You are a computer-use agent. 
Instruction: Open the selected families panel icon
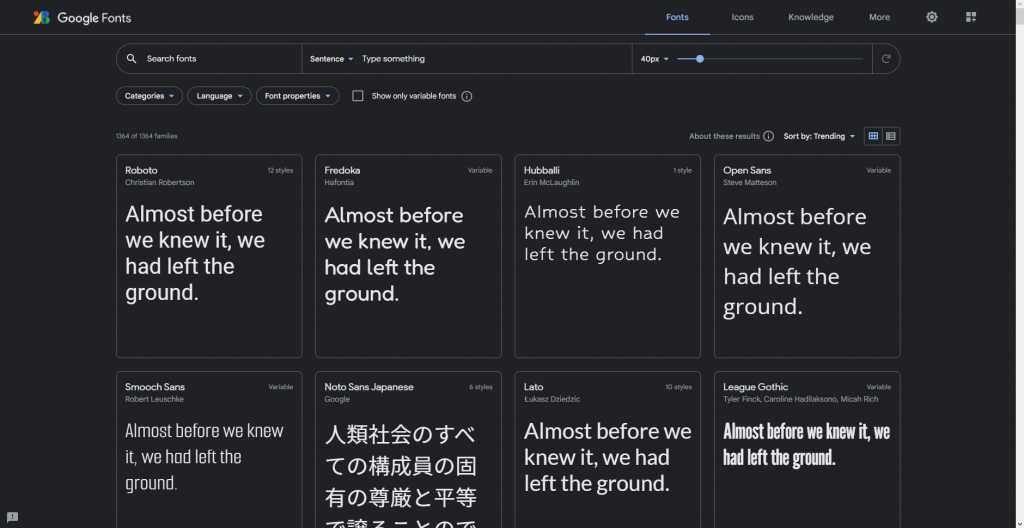tap(970, 17)
